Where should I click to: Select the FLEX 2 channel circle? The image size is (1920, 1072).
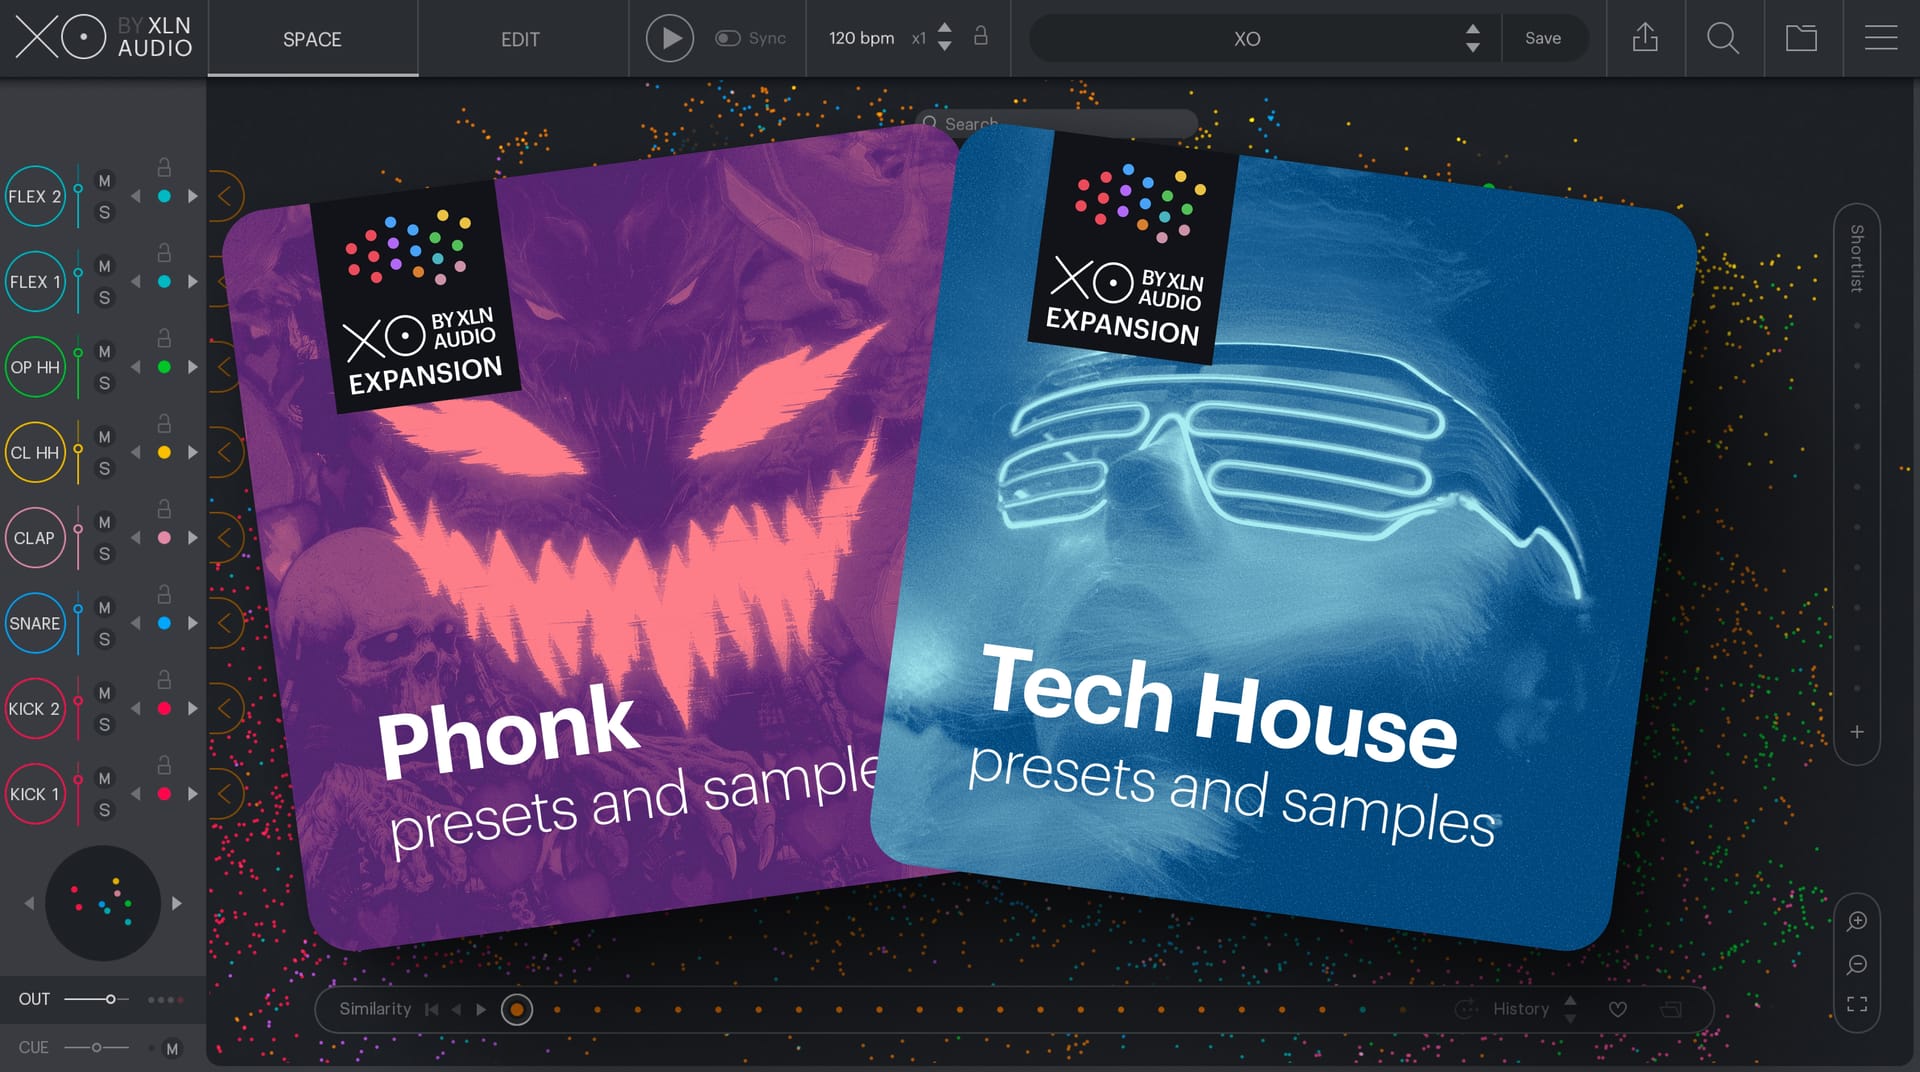tap(35, 197)
